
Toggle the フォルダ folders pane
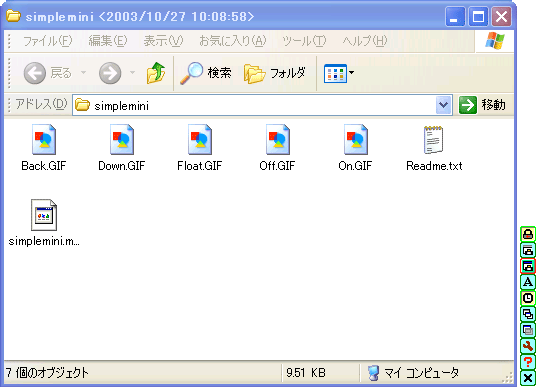275,73
